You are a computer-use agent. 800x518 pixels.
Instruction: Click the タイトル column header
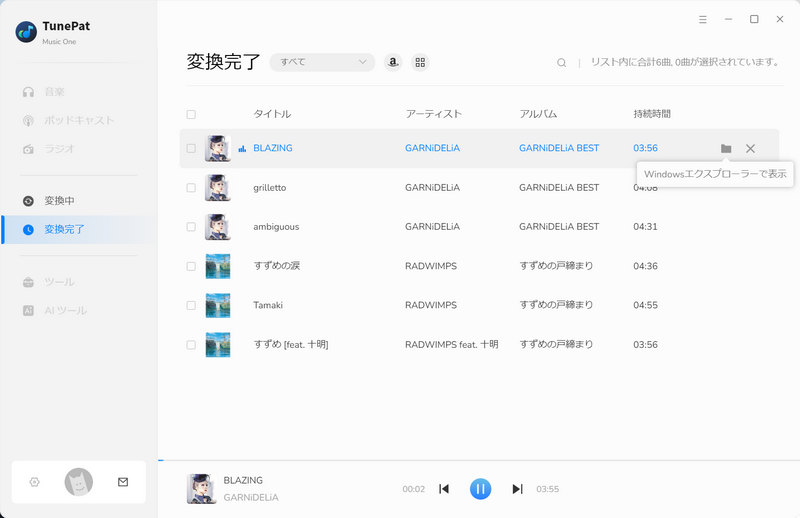click(x=272, y=114)
